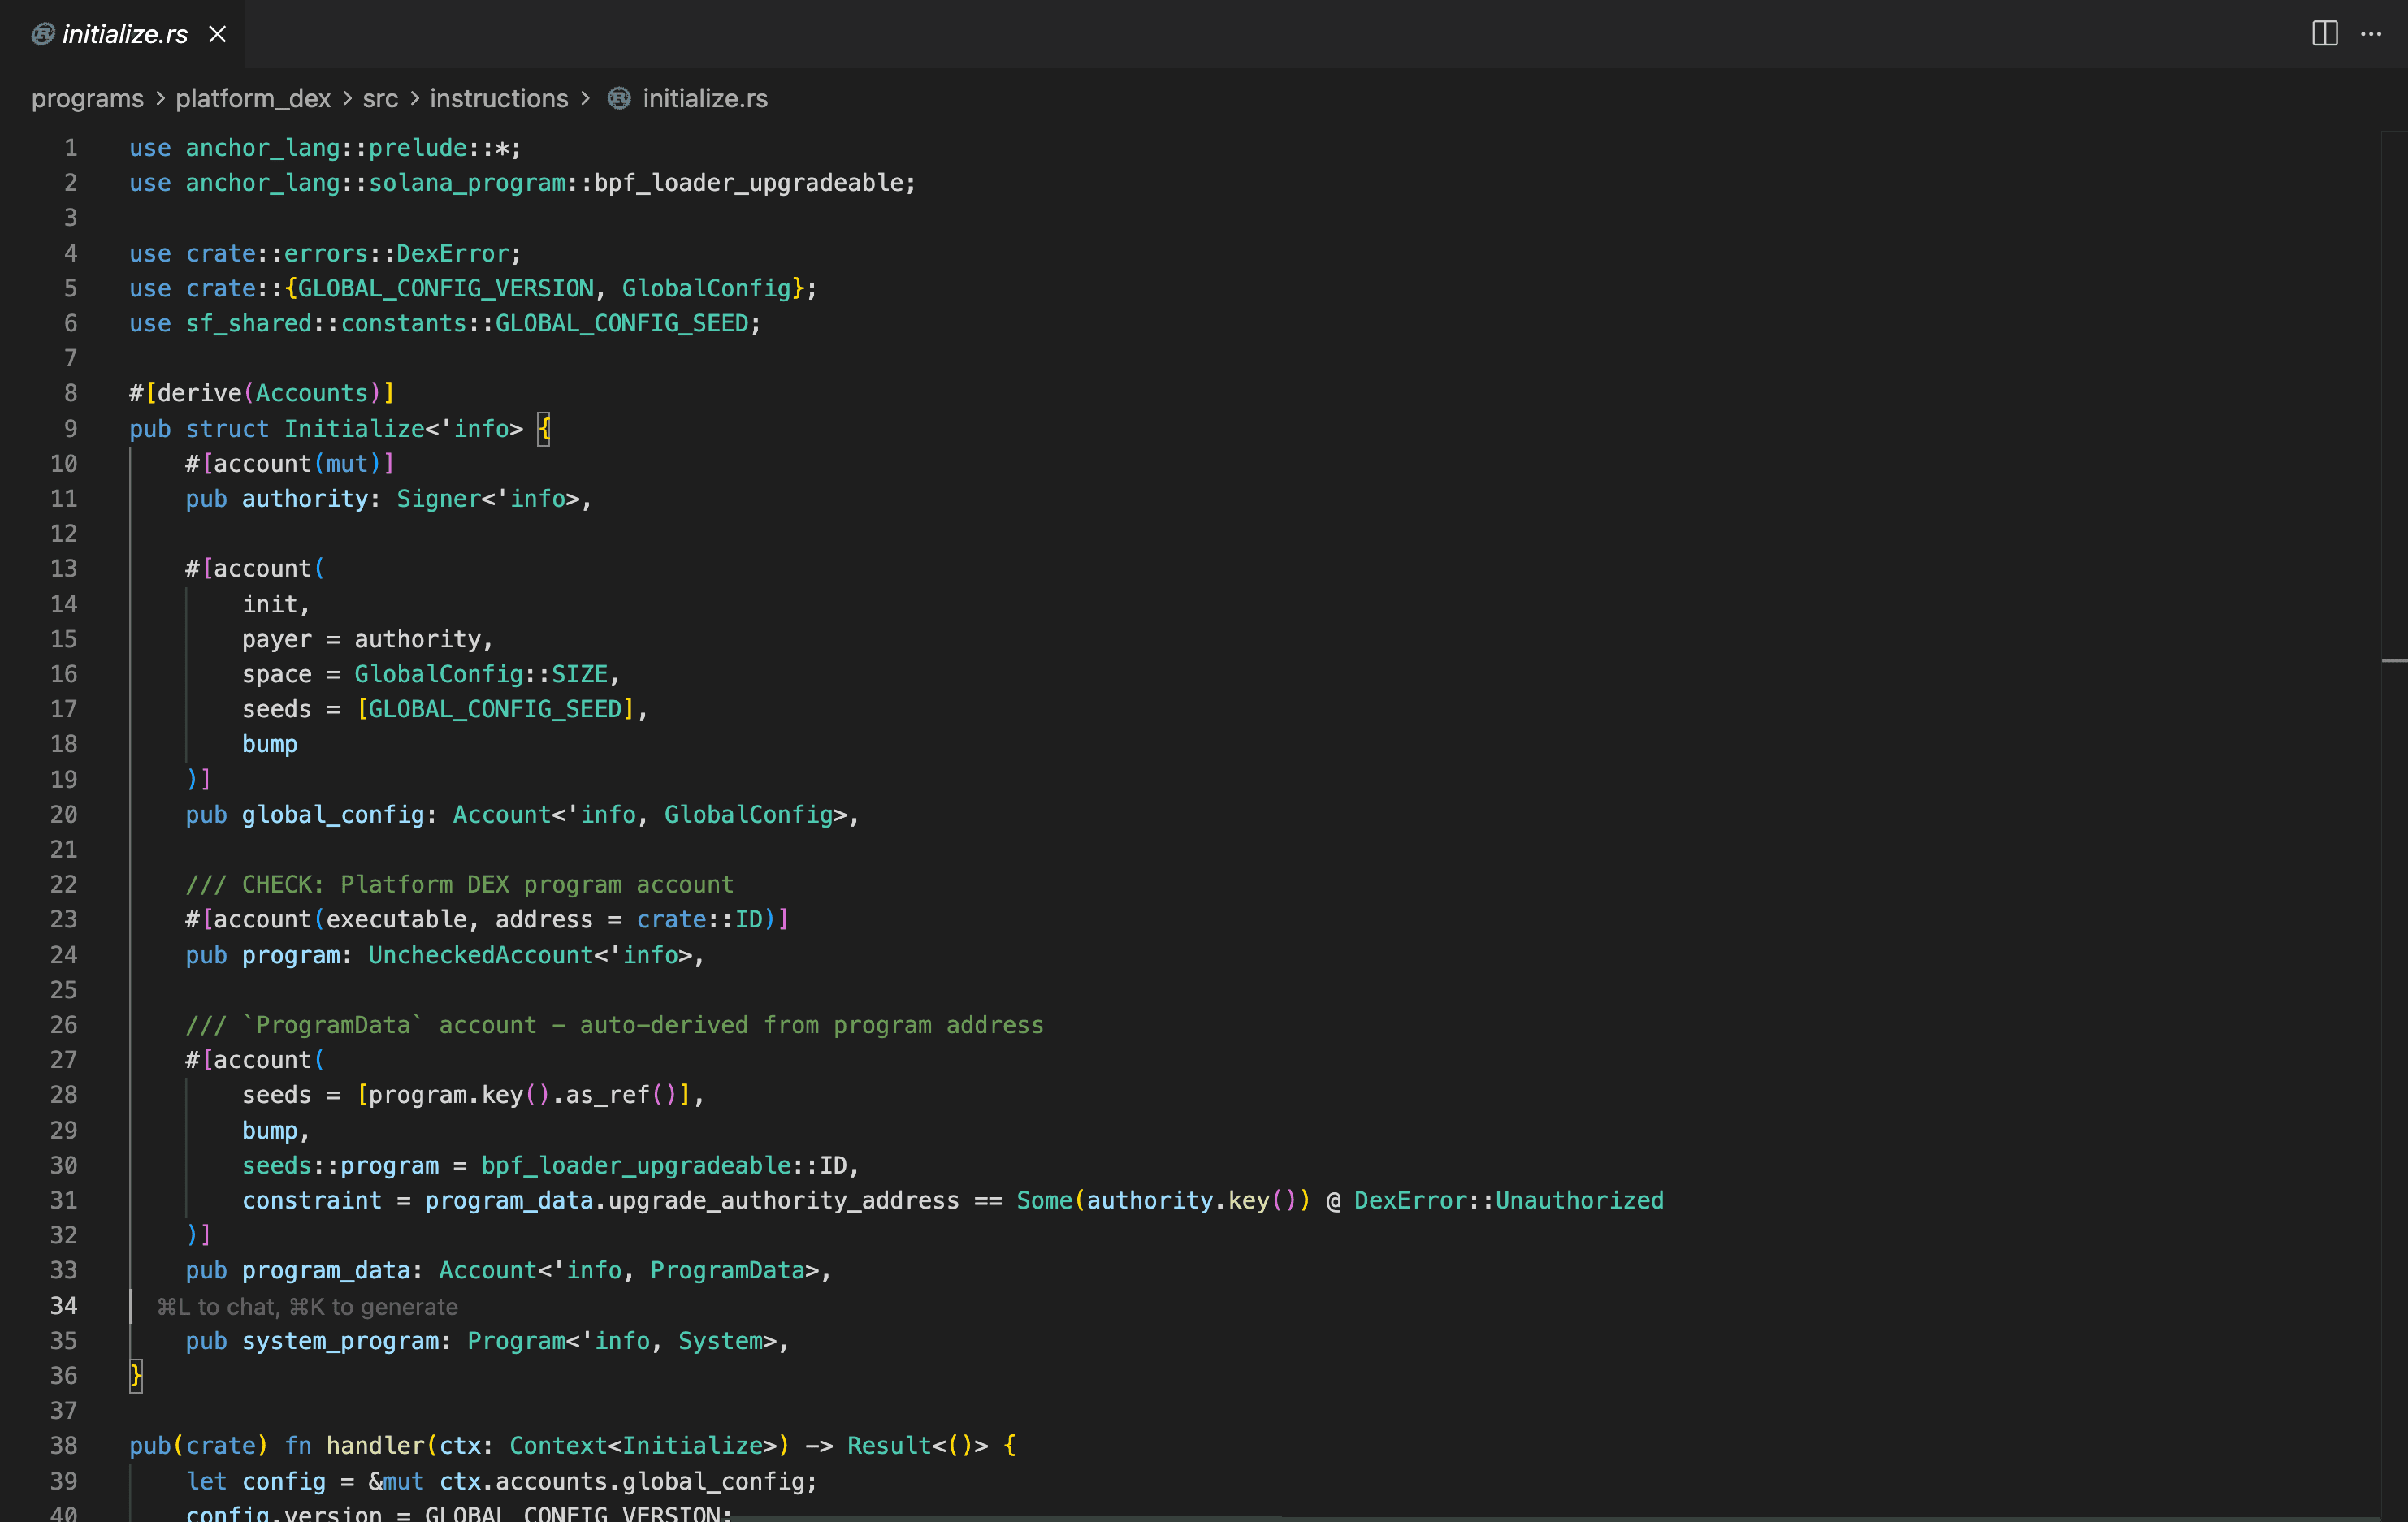The width and height of the screenshot is (2408, 1522).
Task: Select the initialize.rs editor tab
Action: click(124, 34)
